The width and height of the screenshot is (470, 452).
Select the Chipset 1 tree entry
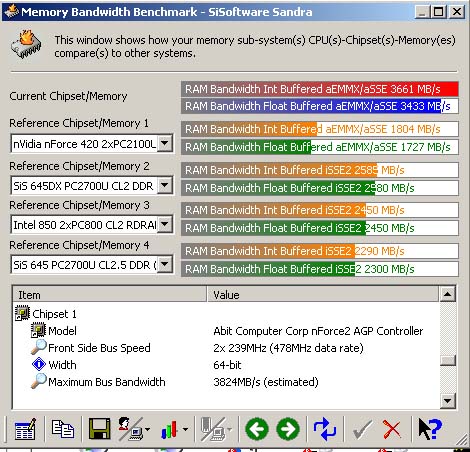click(x=54, y=314)
